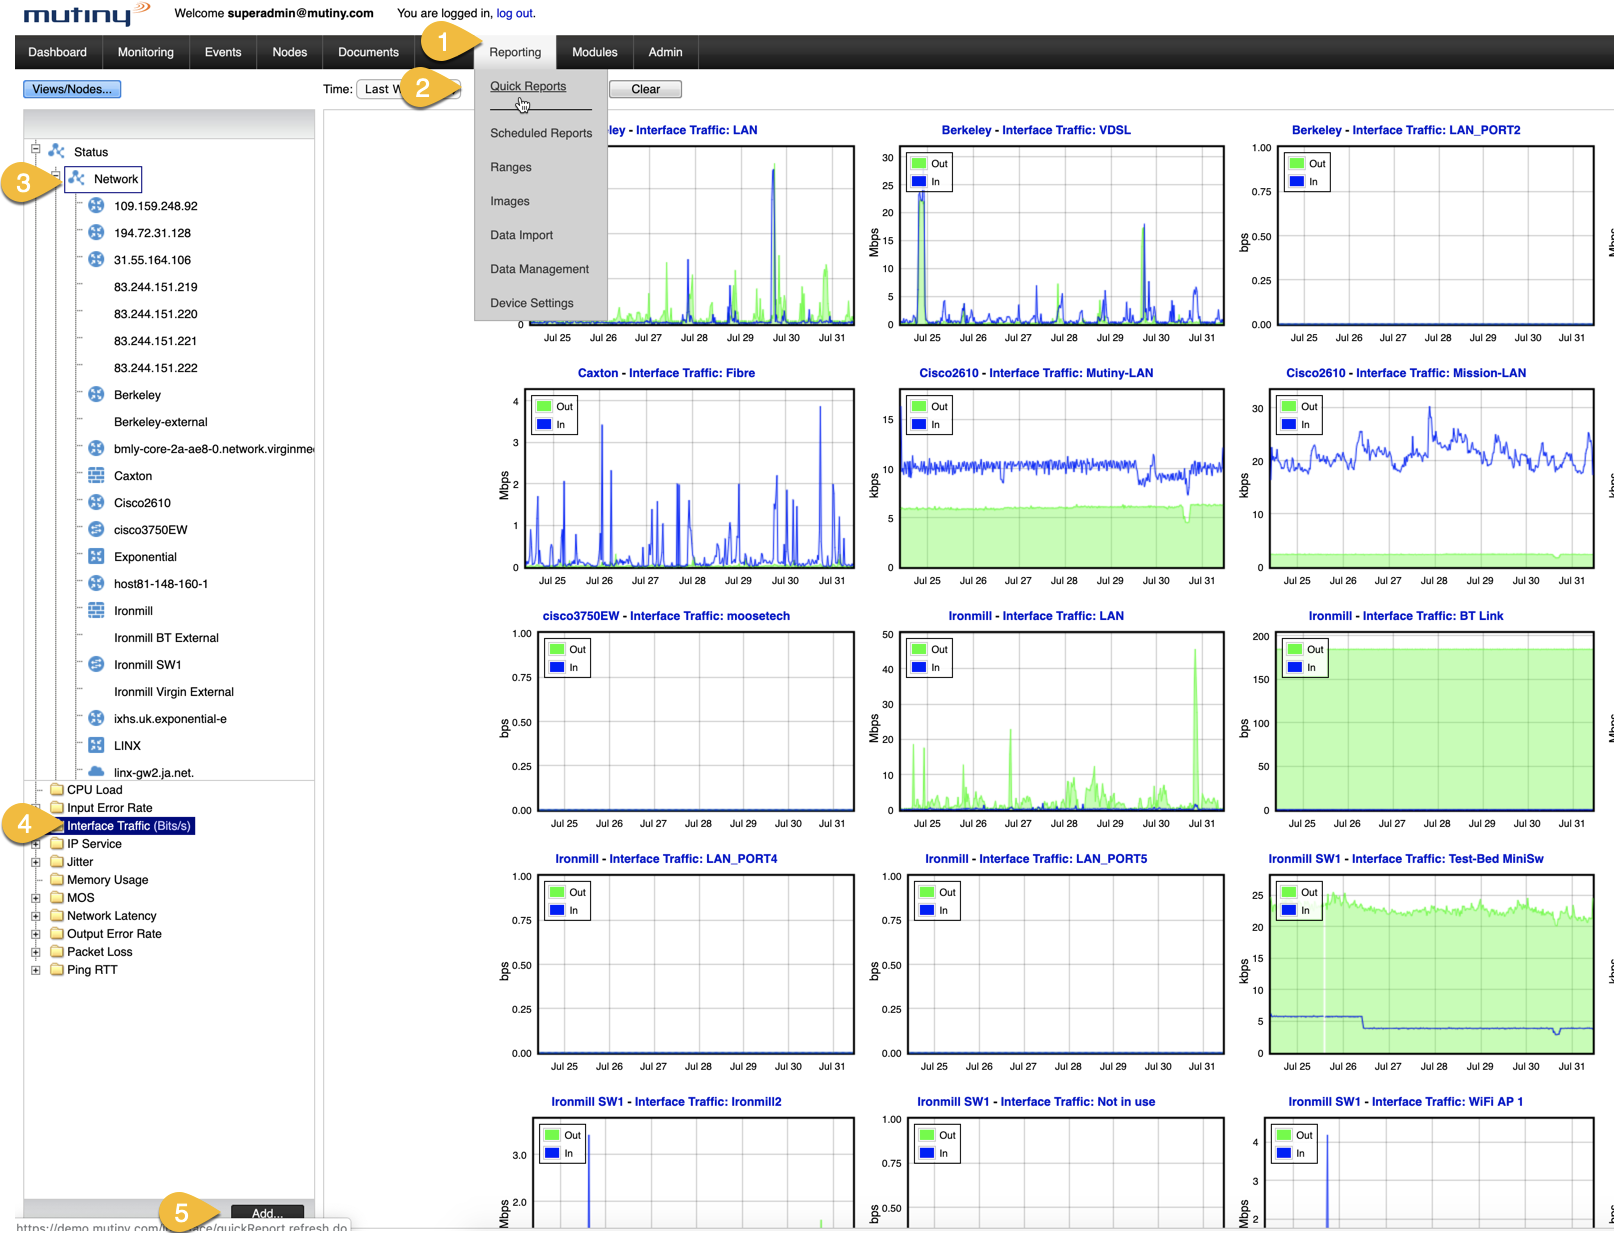Open the Berkeley Interface Traffic: VDSL link

(x=1036, y=130)
